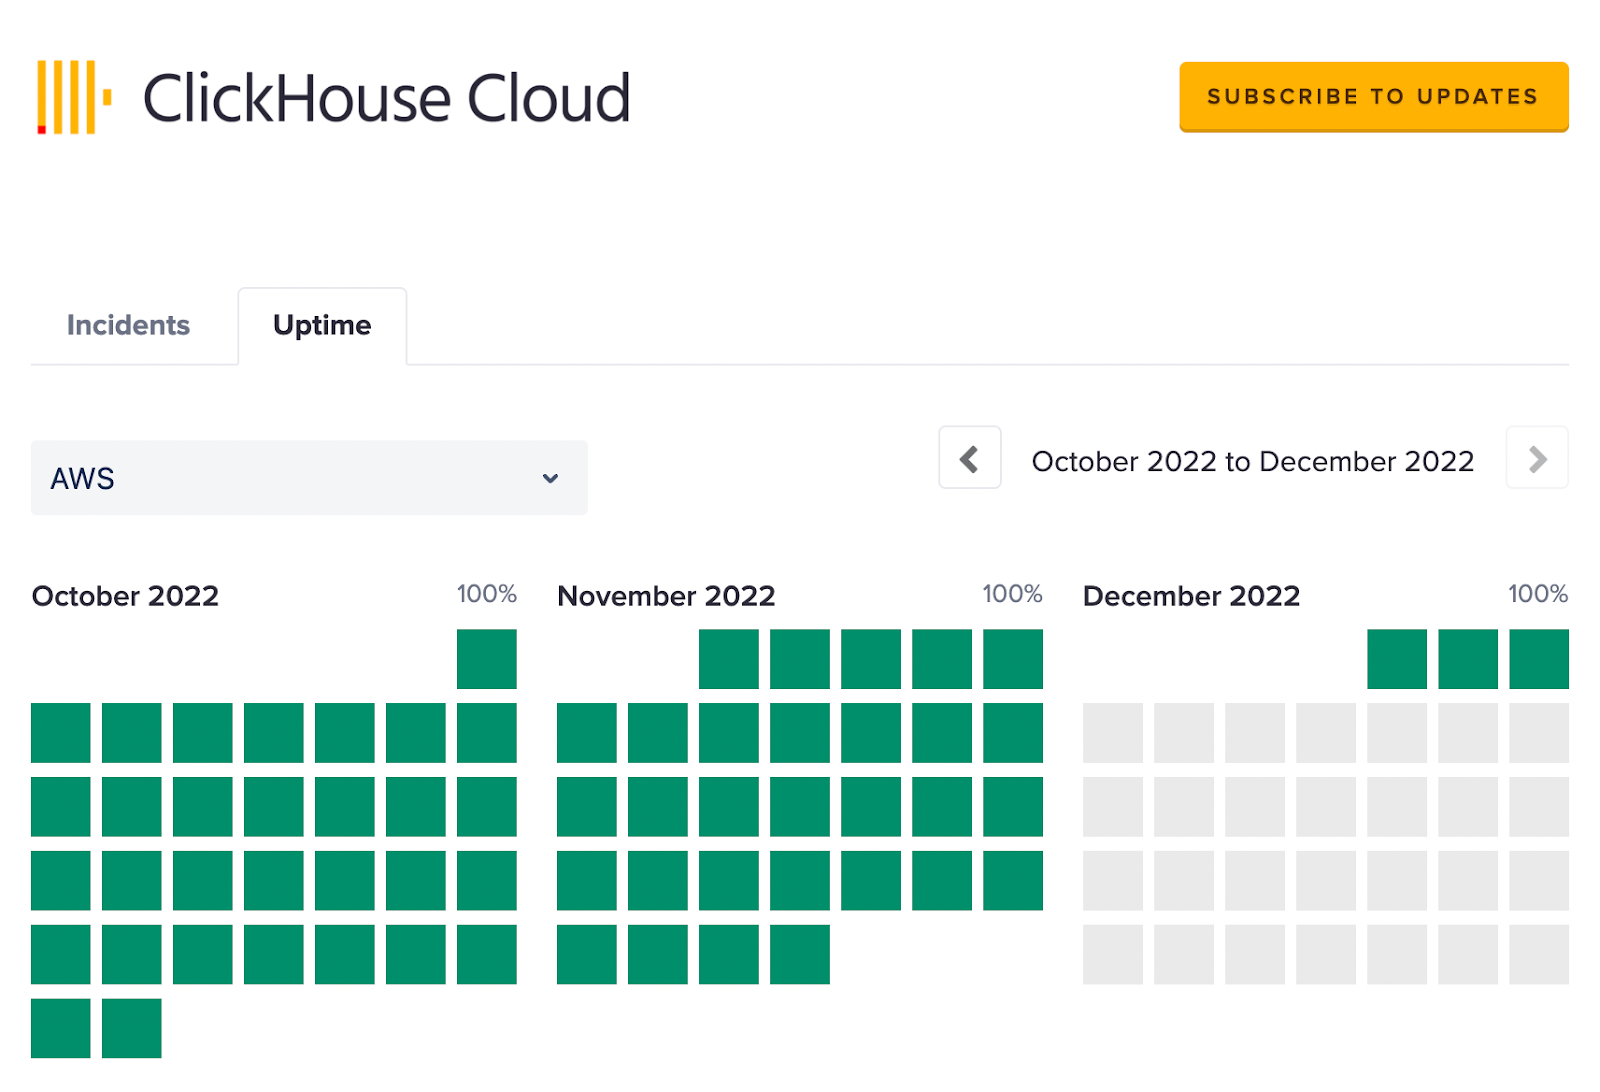The image size is (1600, 1092).
Task: Click the 100% uptime label for November 2022
Action: tap(1012, 594)
